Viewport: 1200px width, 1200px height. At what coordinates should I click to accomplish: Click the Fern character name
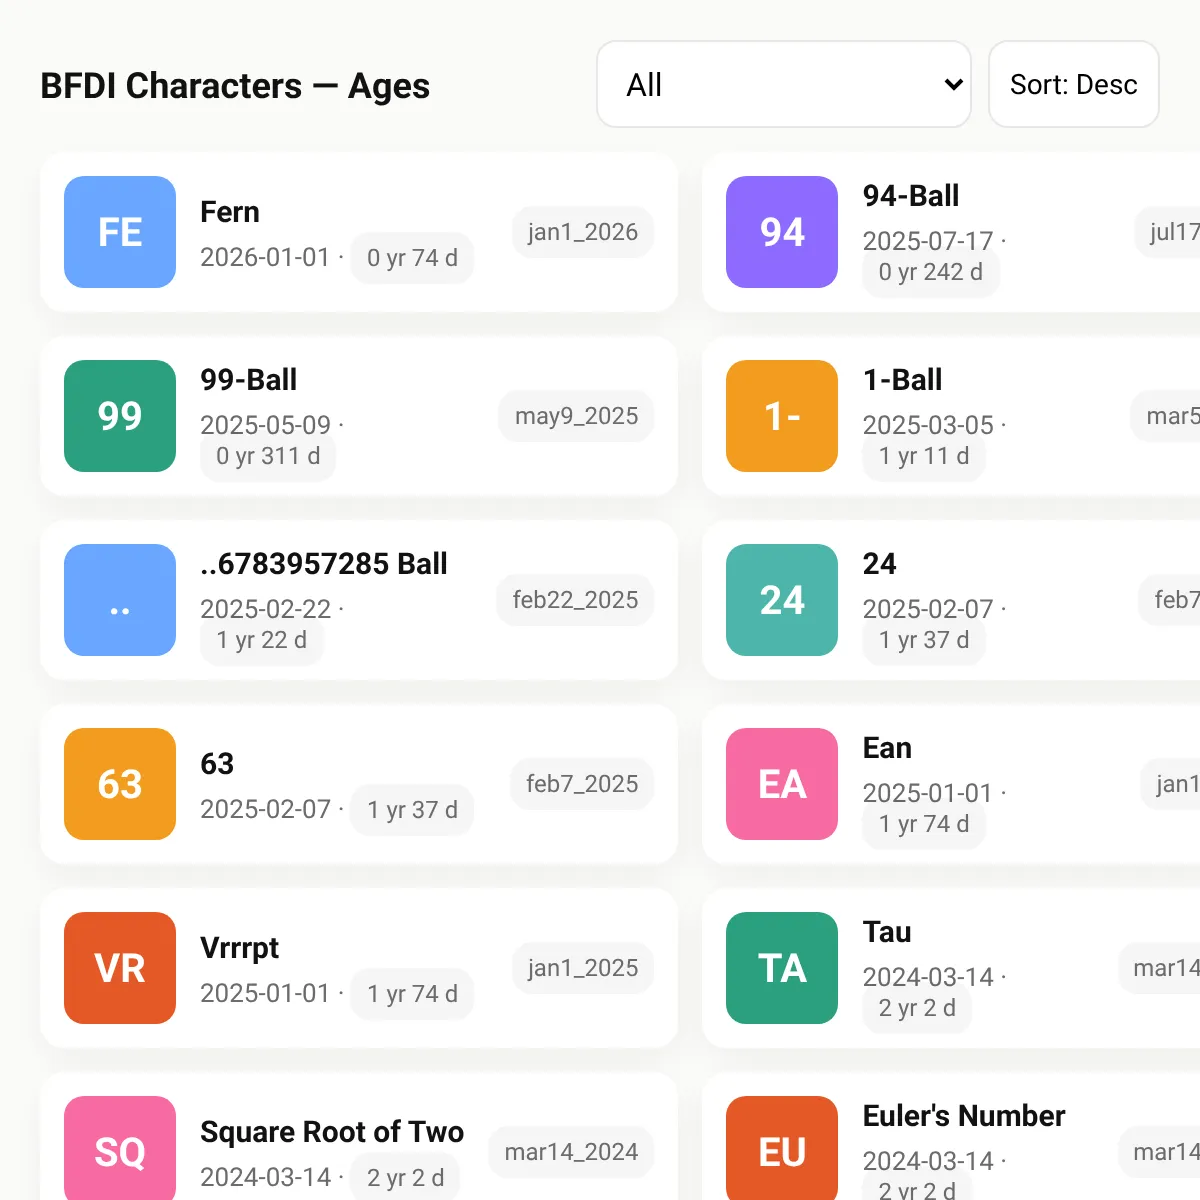pyautogui.click(x=230, y=212)
